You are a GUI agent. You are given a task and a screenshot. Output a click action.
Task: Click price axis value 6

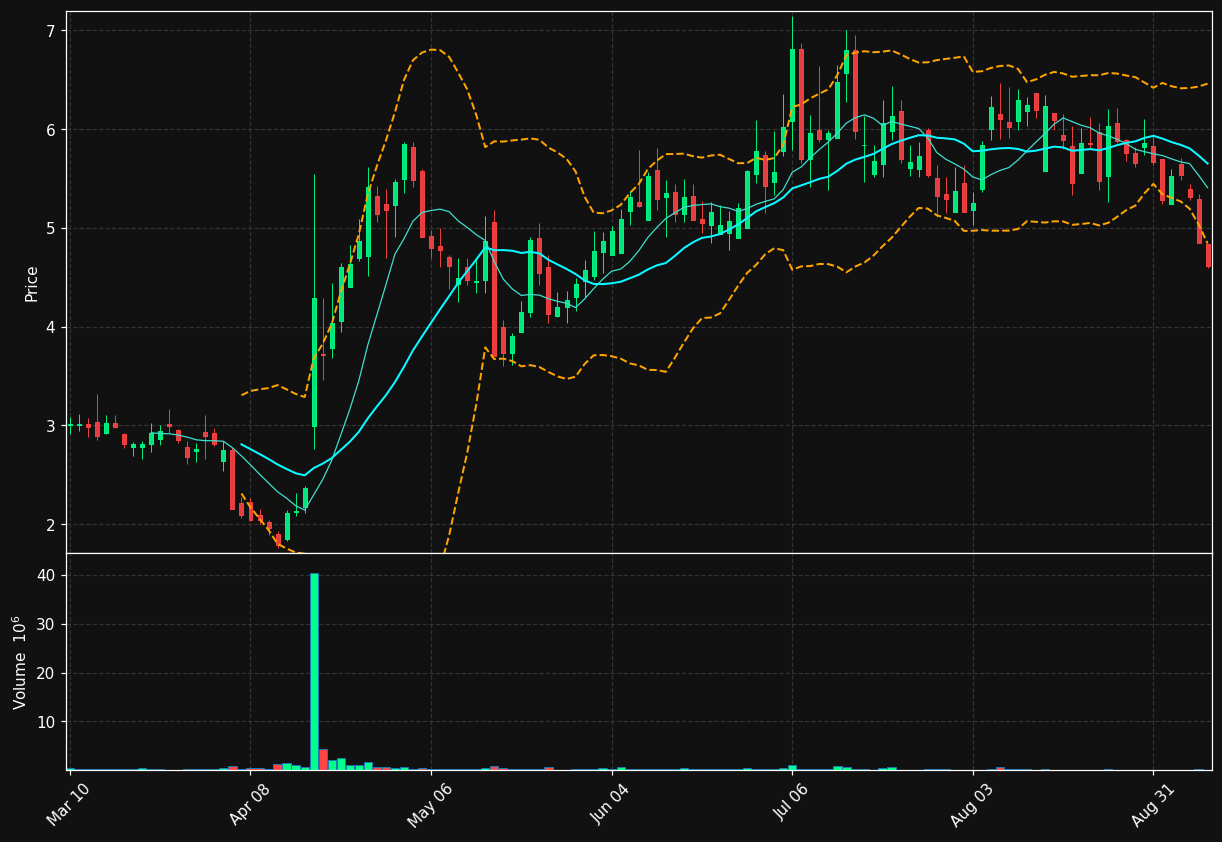(54, 130)
